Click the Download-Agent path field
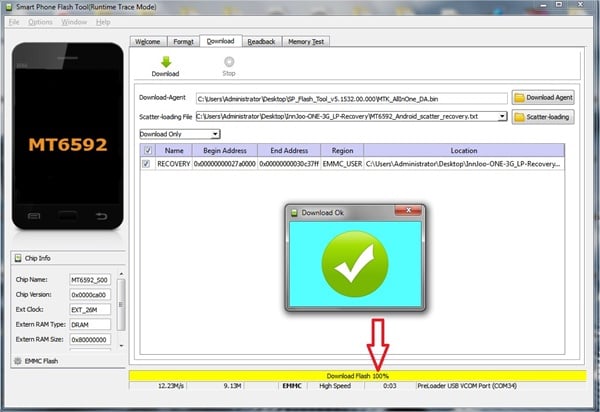The width and height of the screenshot is (600, 412). (352, 99)
